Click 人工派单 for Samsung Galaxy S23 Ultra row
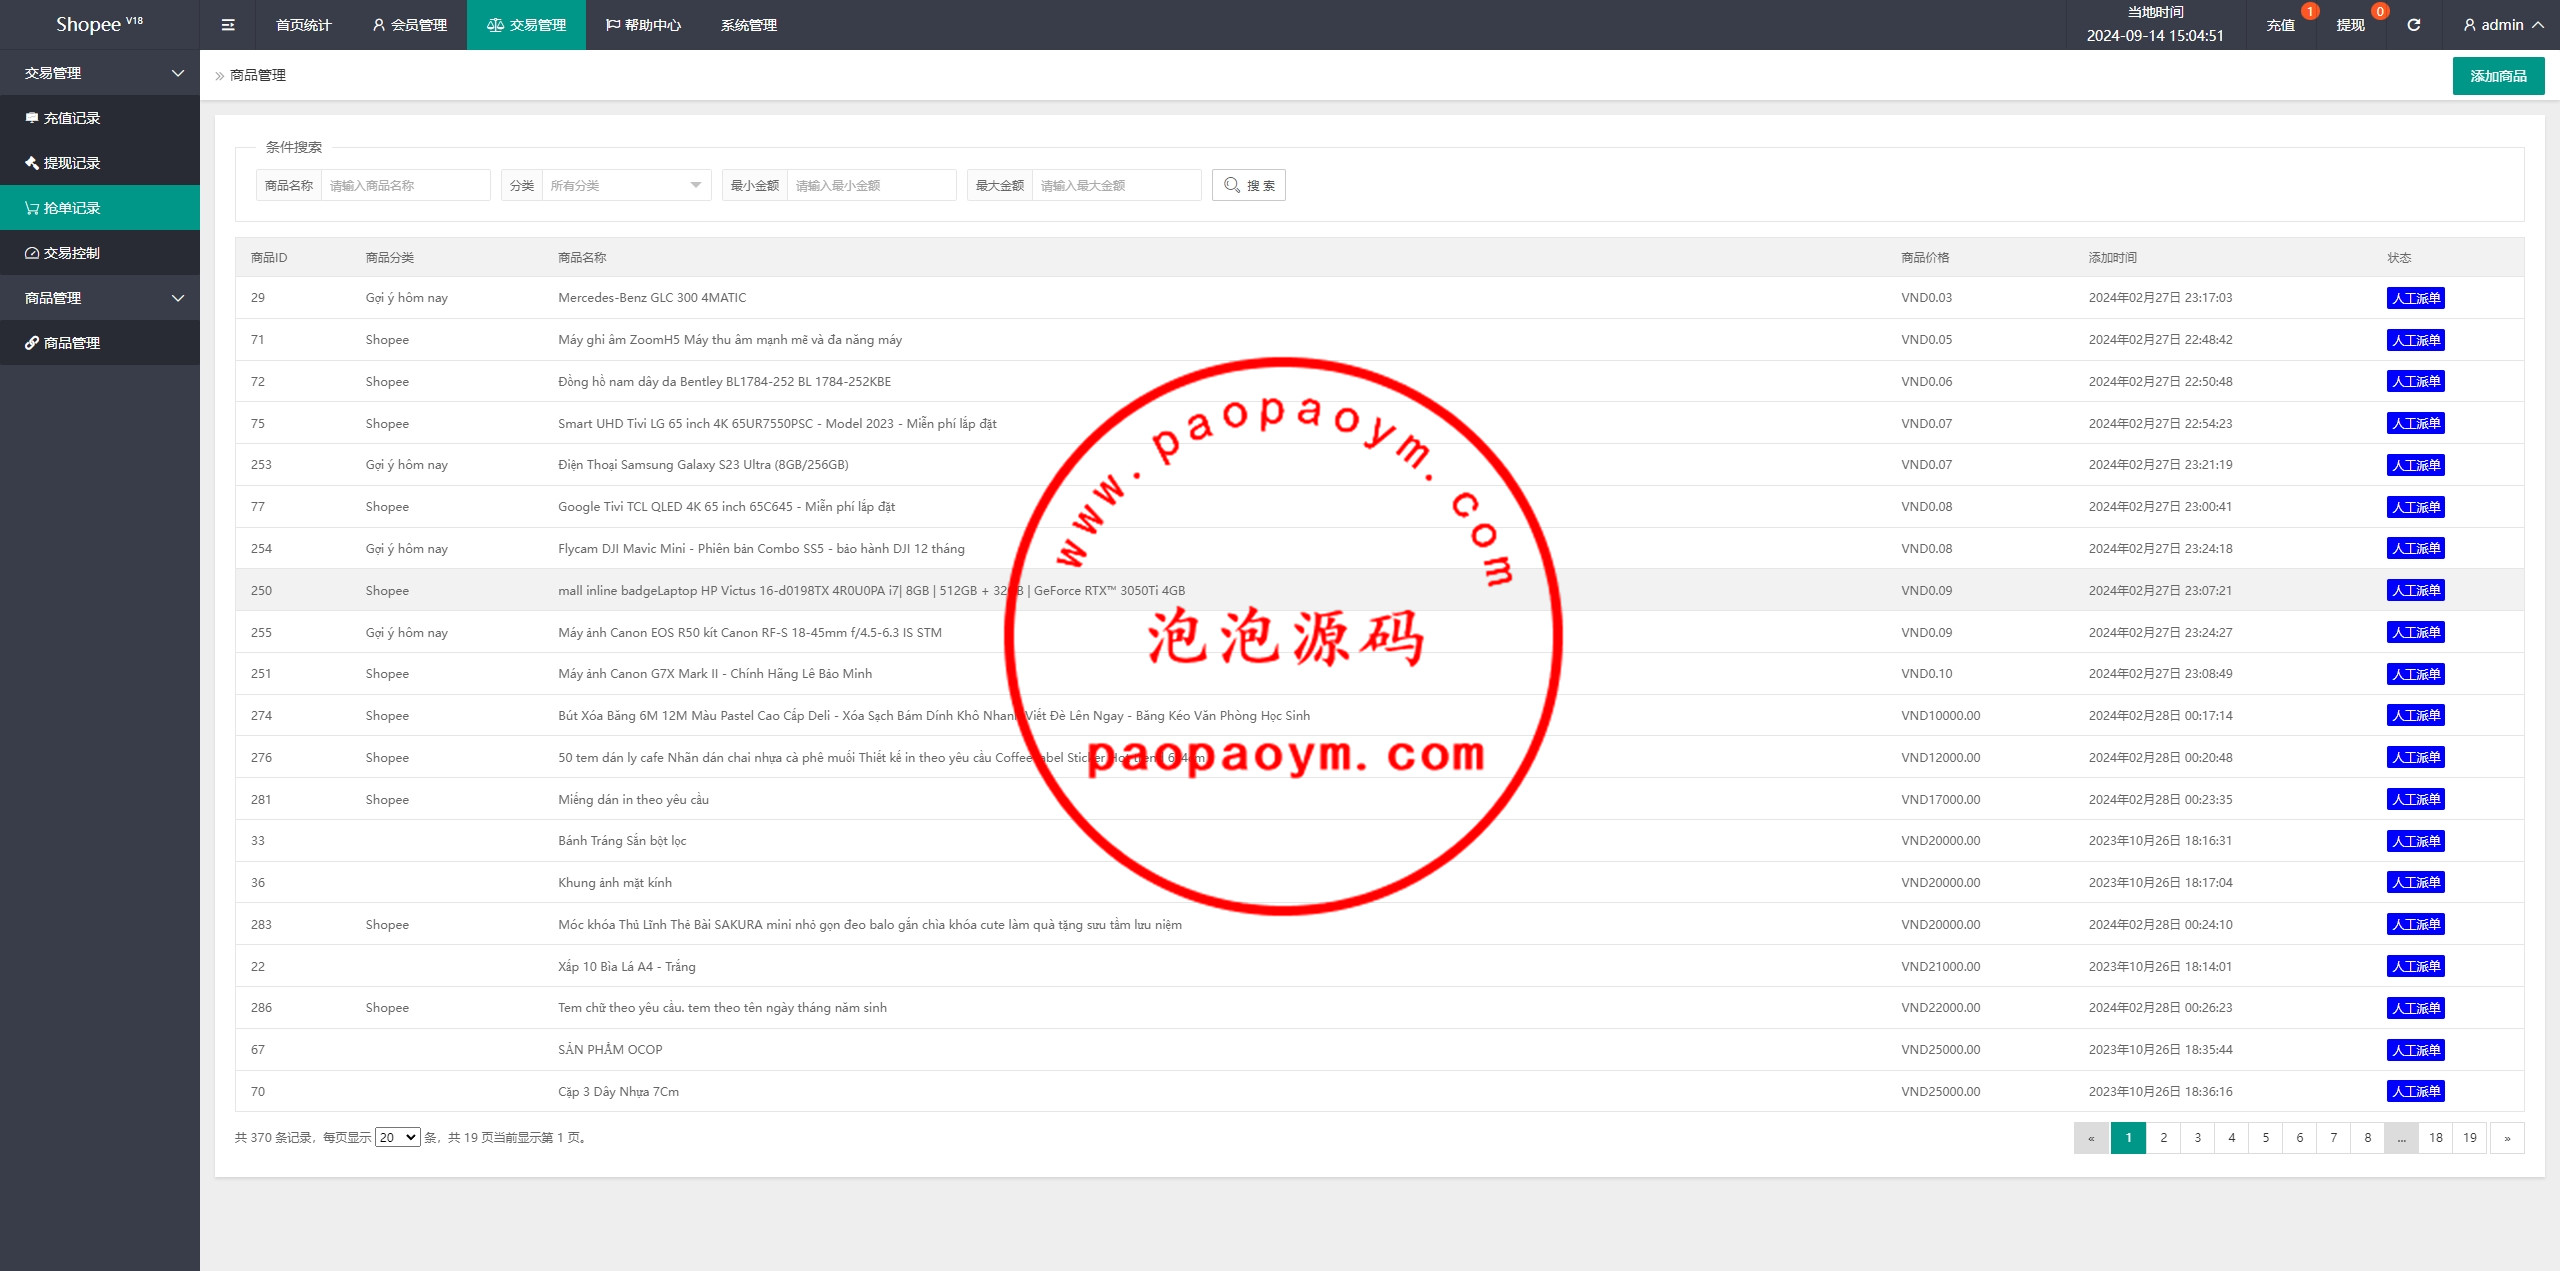2560x1271 pixels. (2415, 465)
